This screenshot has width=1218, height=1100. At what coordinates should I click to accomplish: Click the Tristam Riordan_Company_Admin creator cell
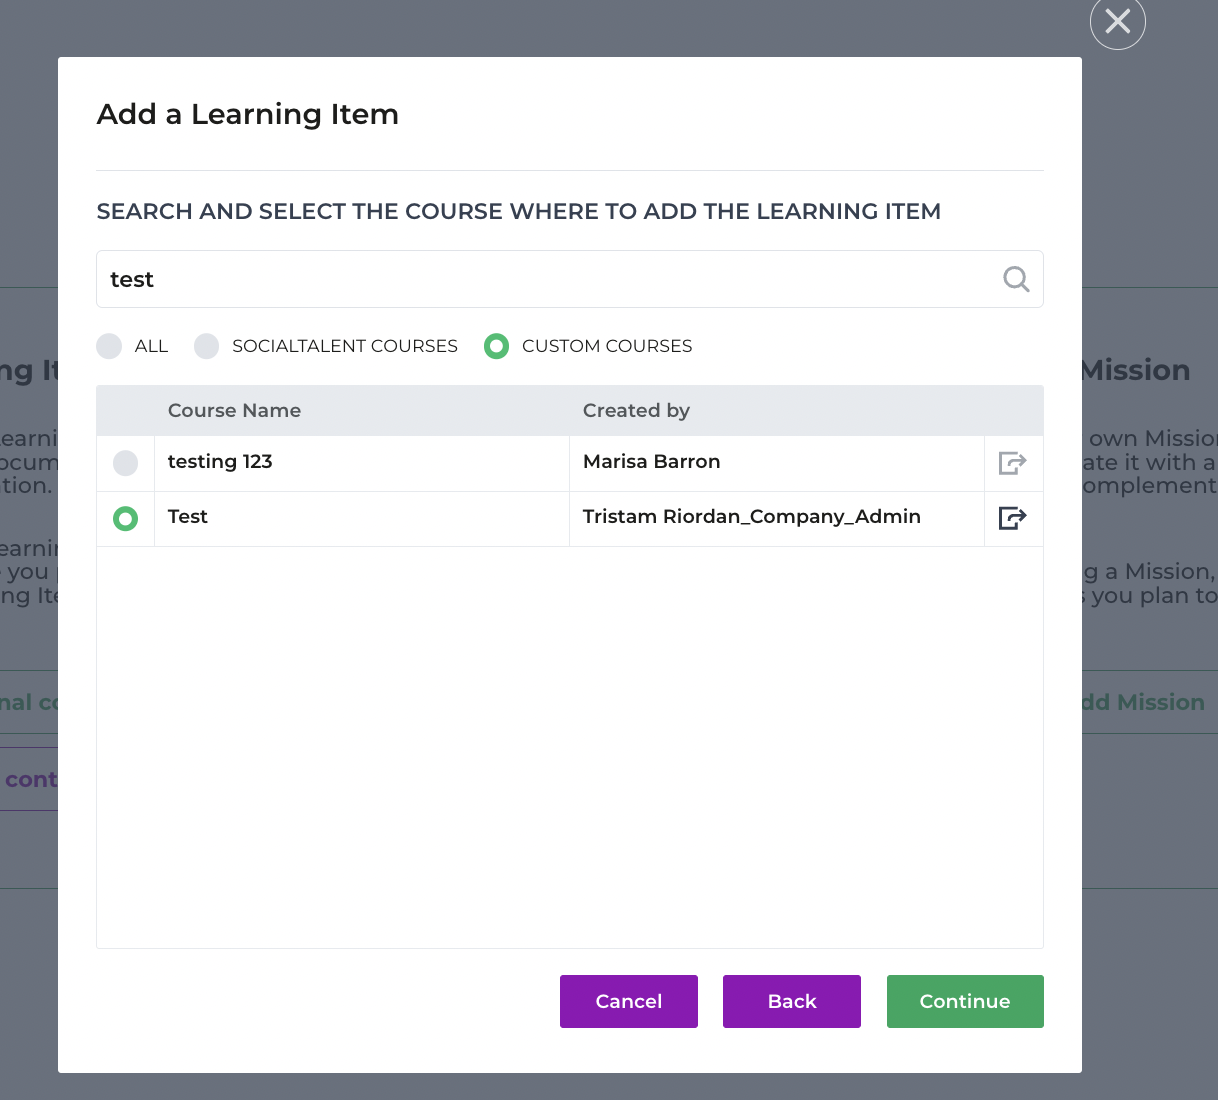751,516
